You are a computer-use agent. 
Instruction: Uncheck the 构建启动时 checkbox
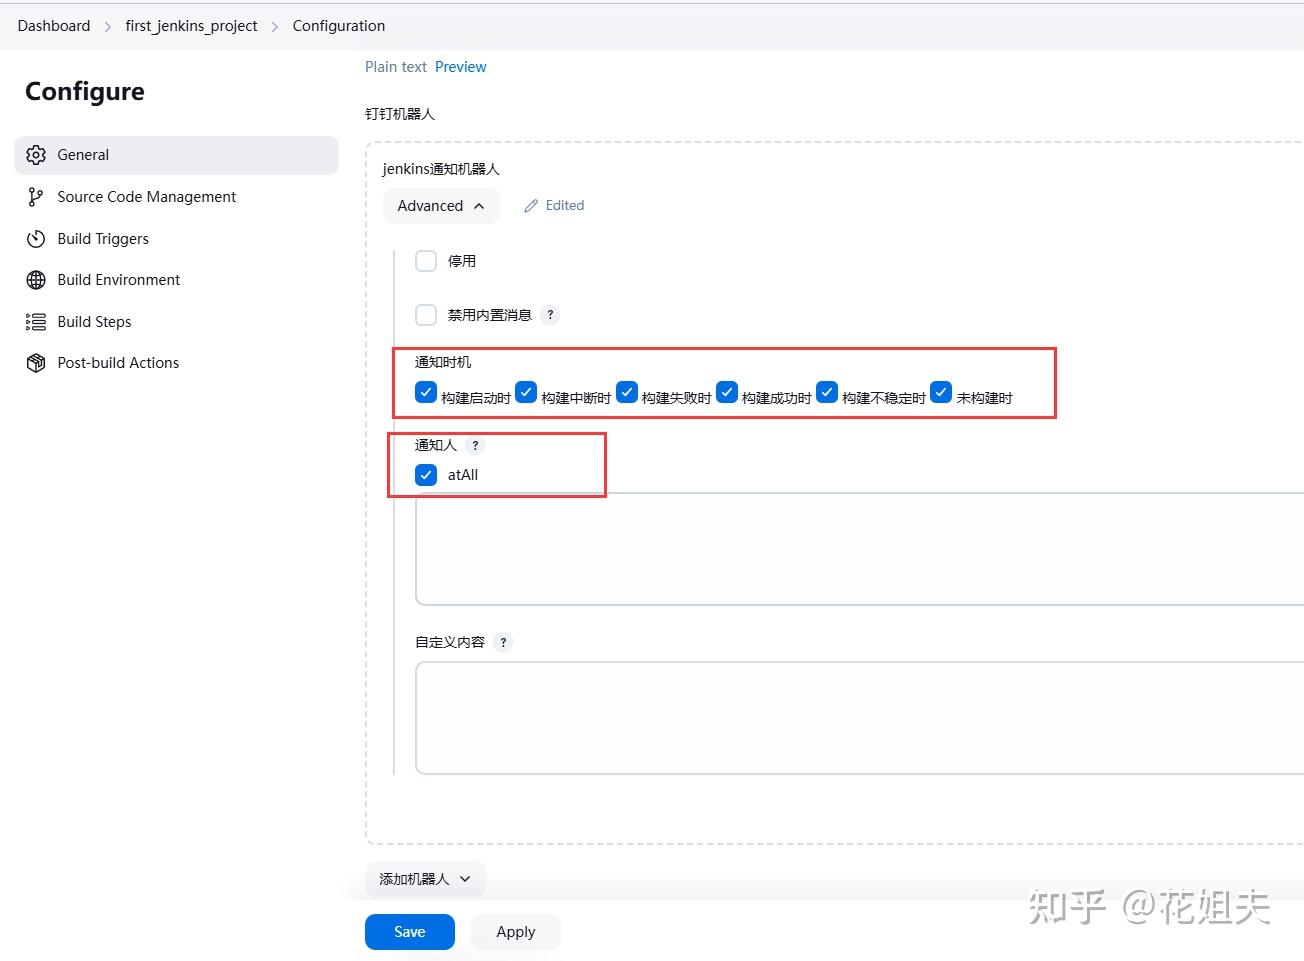point(426,392)
